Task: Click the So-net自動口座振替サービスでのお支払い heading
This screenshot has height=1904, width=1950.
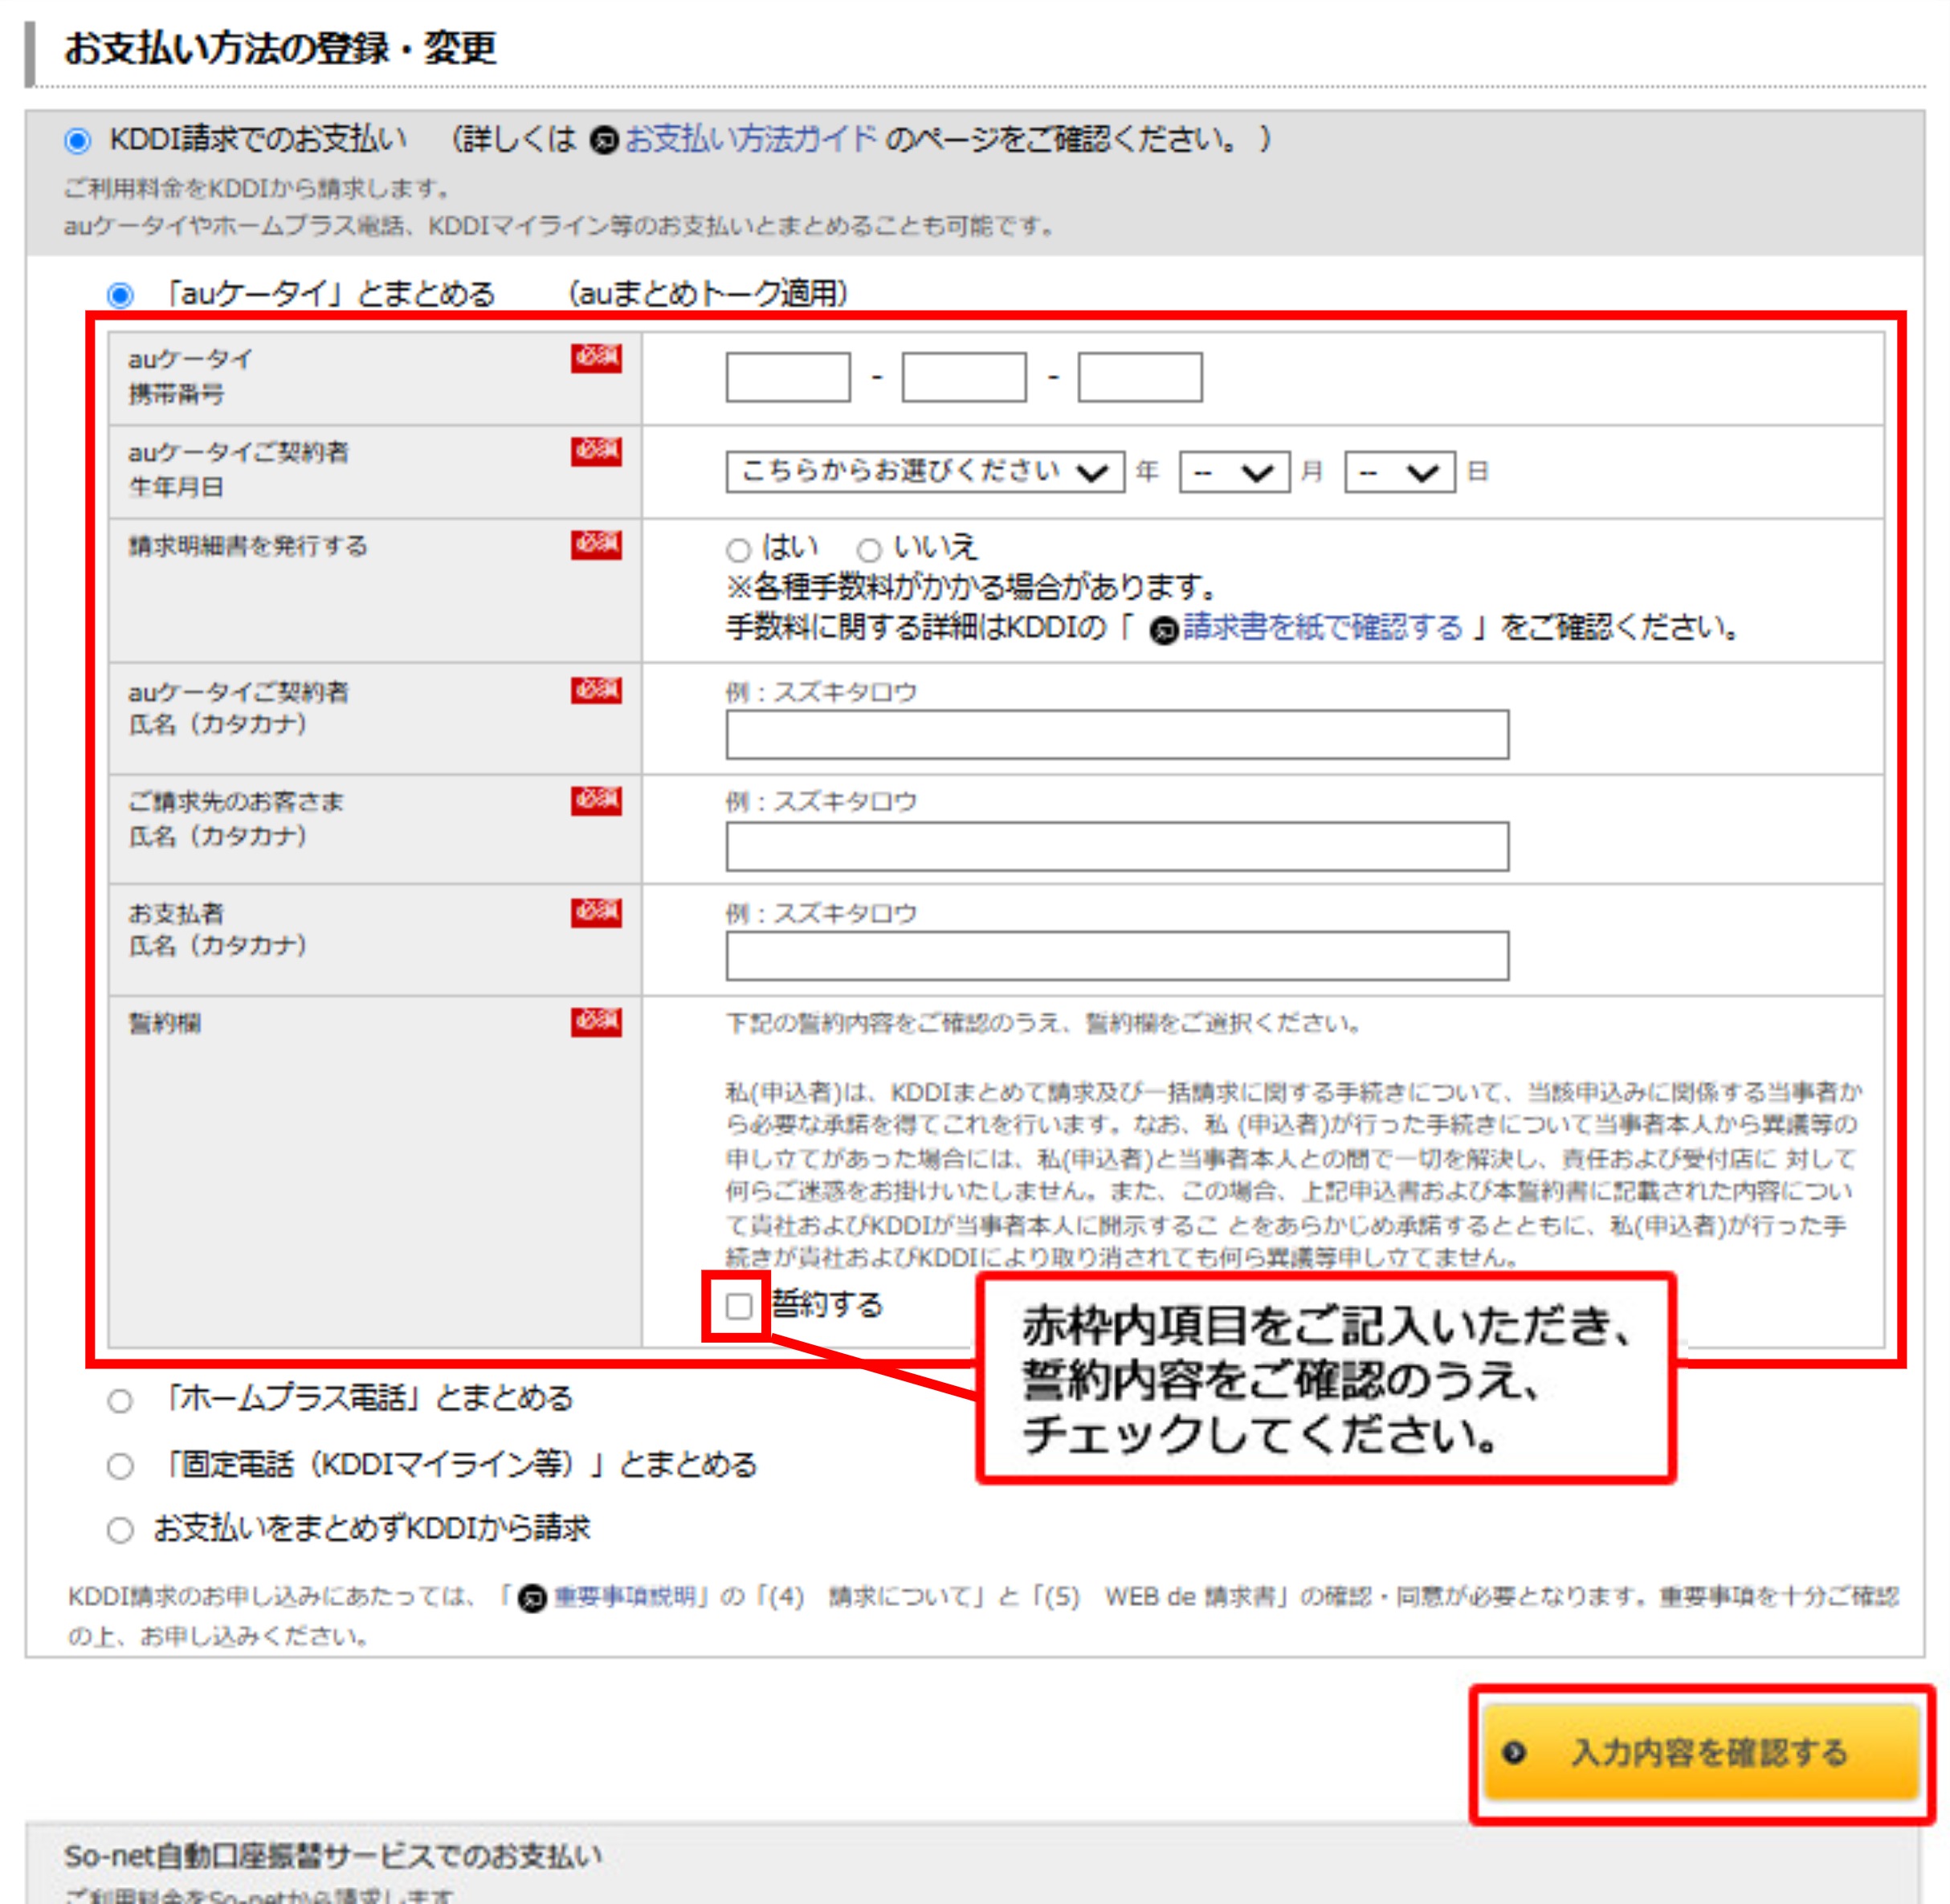Action: [x=333, y=1857]
